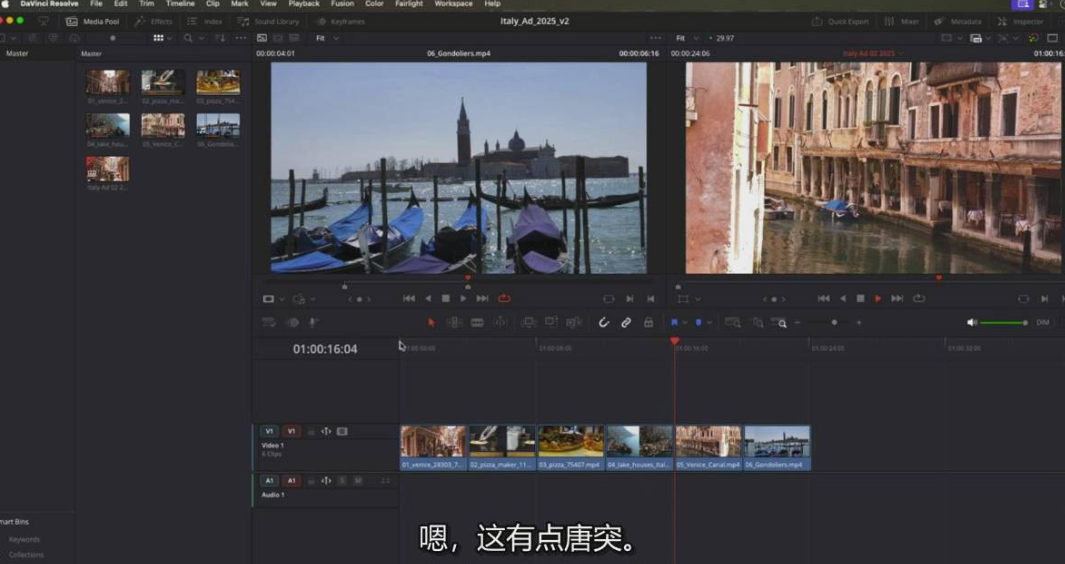This screenshot has height=564, width=1065.
Task: Enable Loop in the source viewer
Action: point(504,298)
